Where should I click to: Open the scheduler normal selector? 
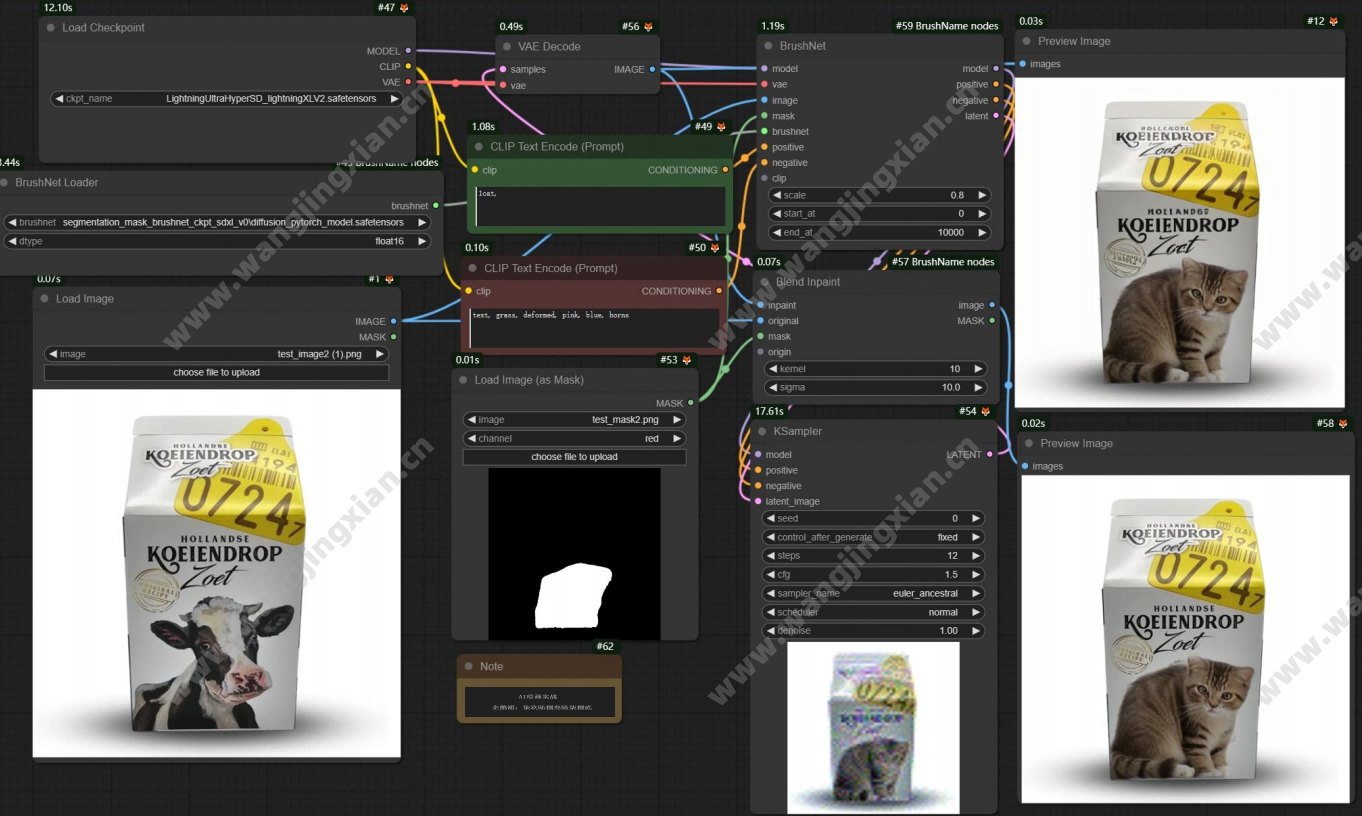tap(873, 612)
